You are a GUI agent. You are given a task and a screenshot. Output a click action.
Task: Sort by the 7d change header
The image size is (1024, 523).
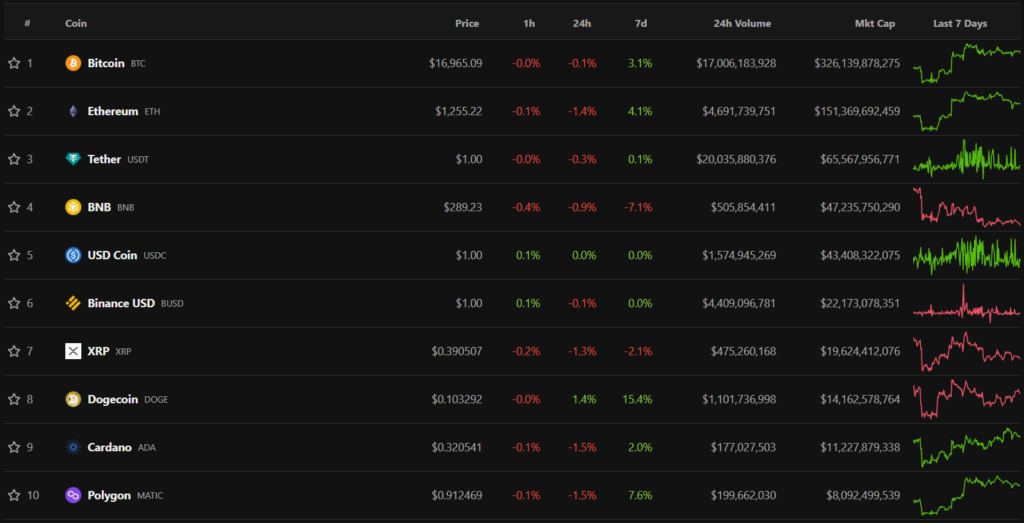pos(641,24)
